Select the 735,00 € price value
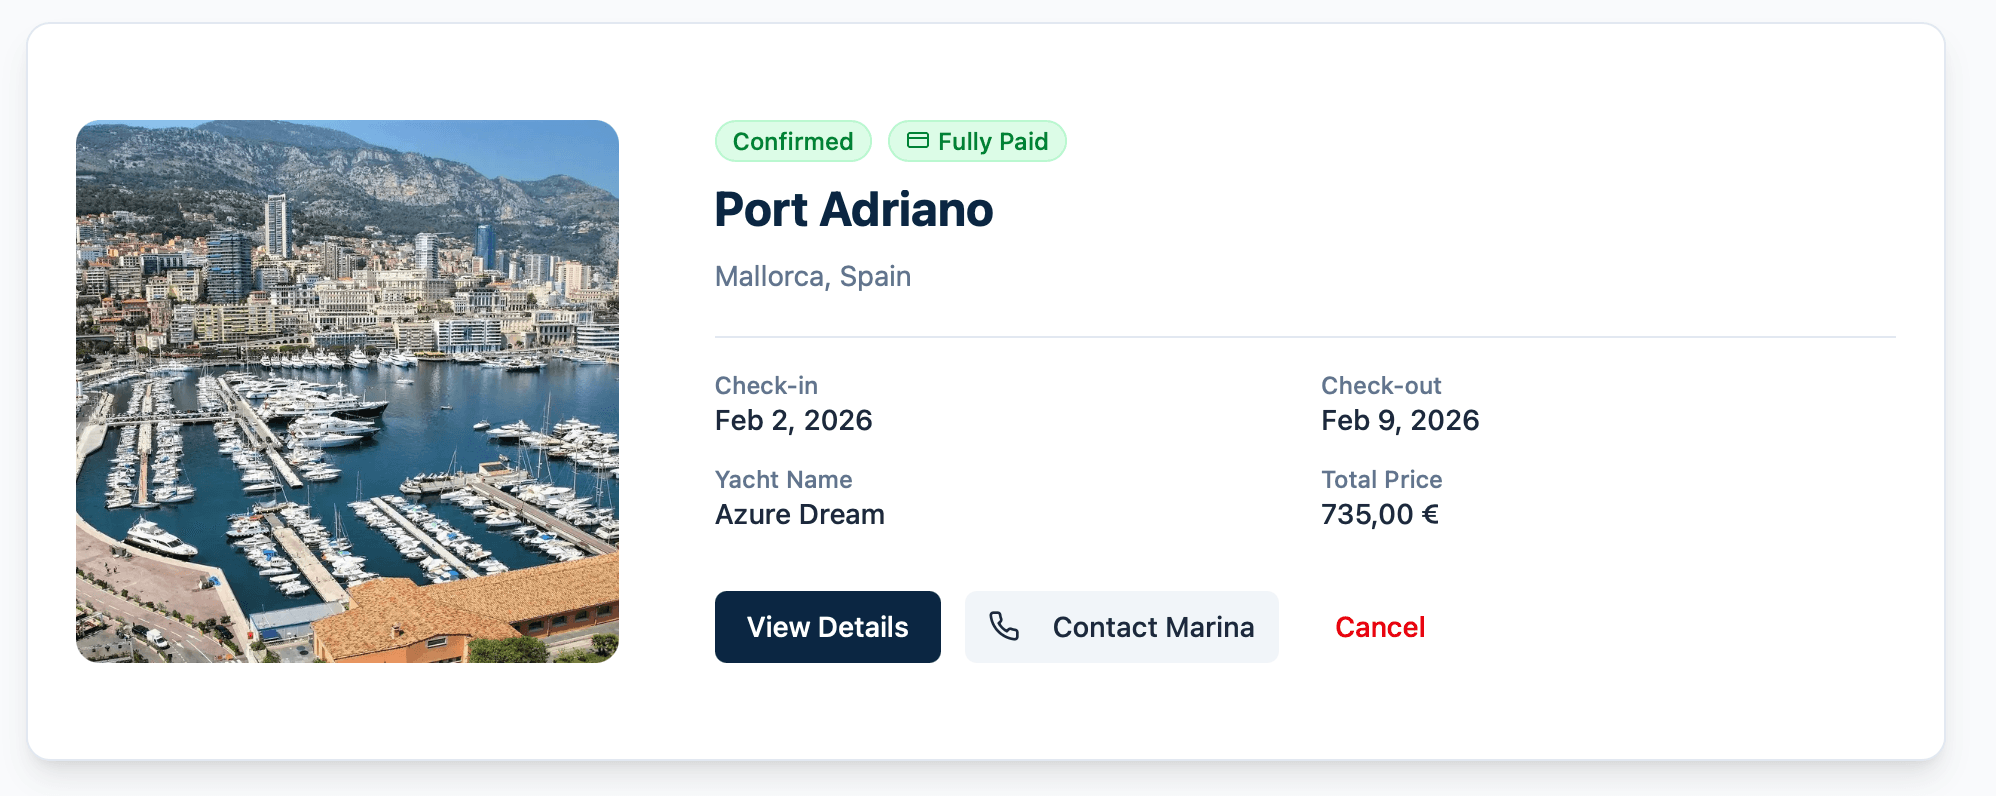 tap(1378, 515)
